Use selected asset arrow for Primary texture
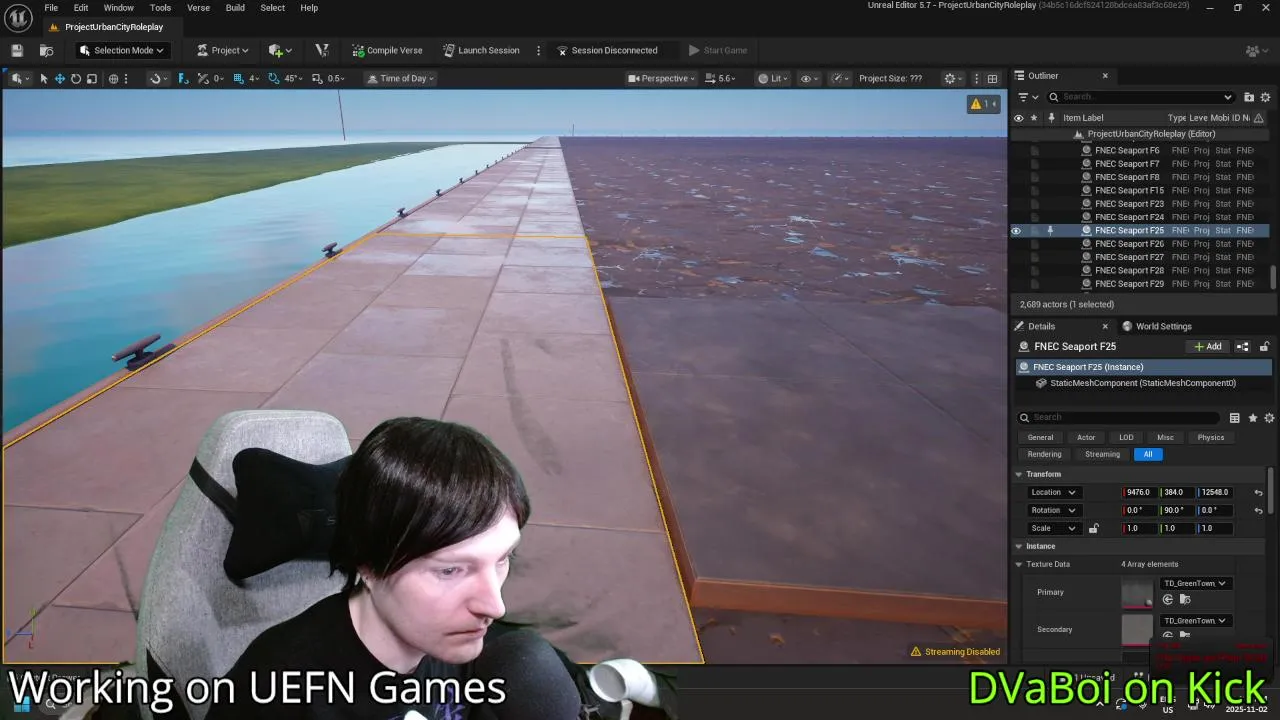Screen dimensions: 1280x720 point(1167,600)
